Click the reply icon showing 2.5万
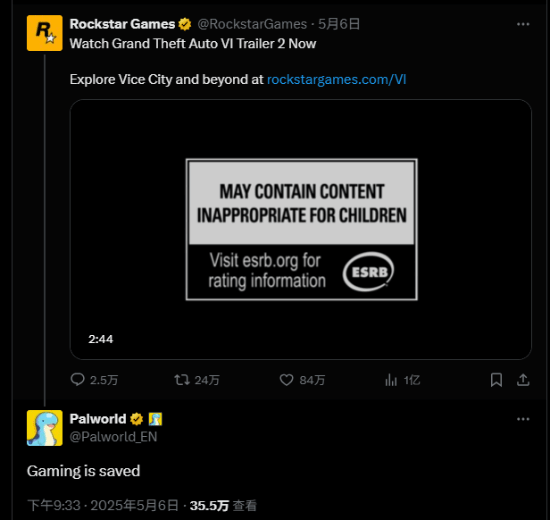The image size is (550, 520). pyautogui.click(x=78, y=380)
